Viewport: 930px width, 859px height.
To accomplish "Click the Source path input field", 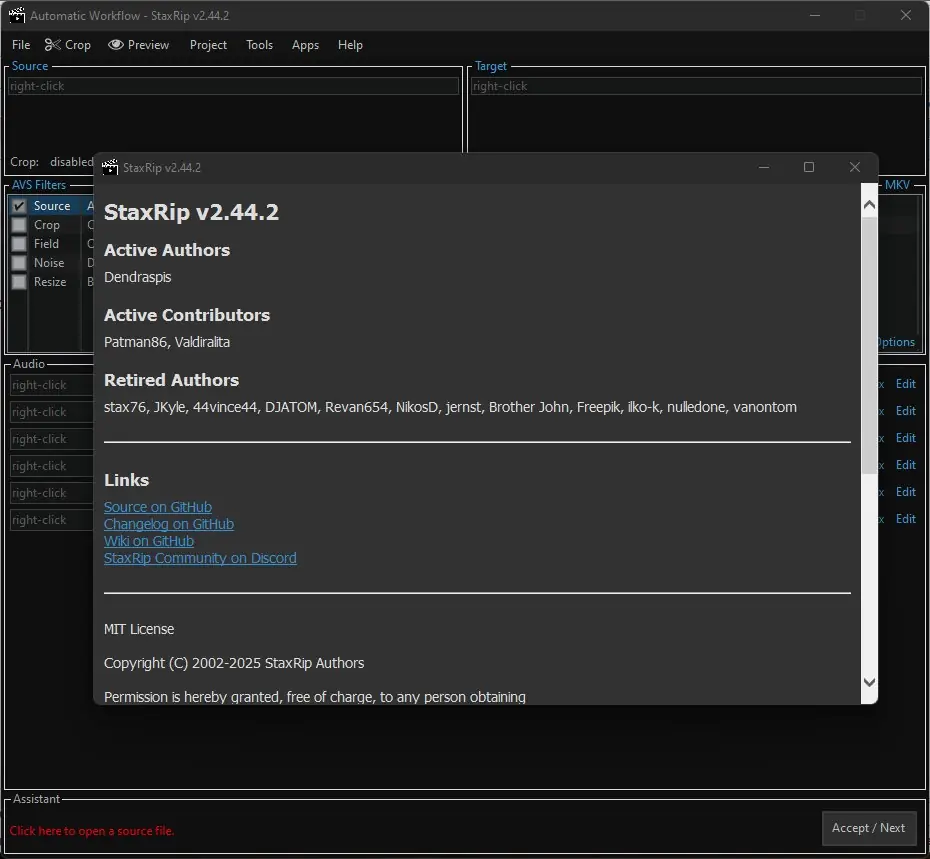I will coord(233,86).
